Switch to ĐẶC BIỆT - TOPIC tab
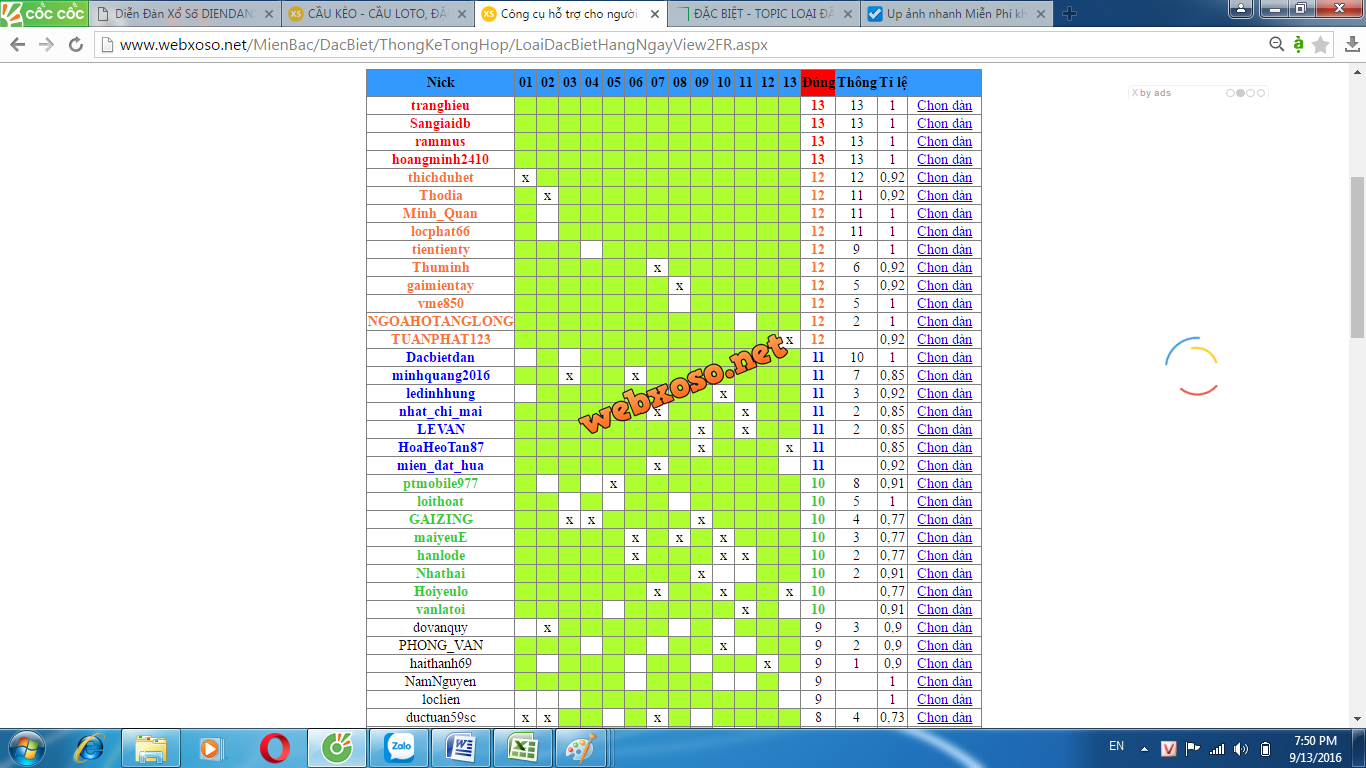This screenshot has width=1366, height=768. tap(762, 14)
